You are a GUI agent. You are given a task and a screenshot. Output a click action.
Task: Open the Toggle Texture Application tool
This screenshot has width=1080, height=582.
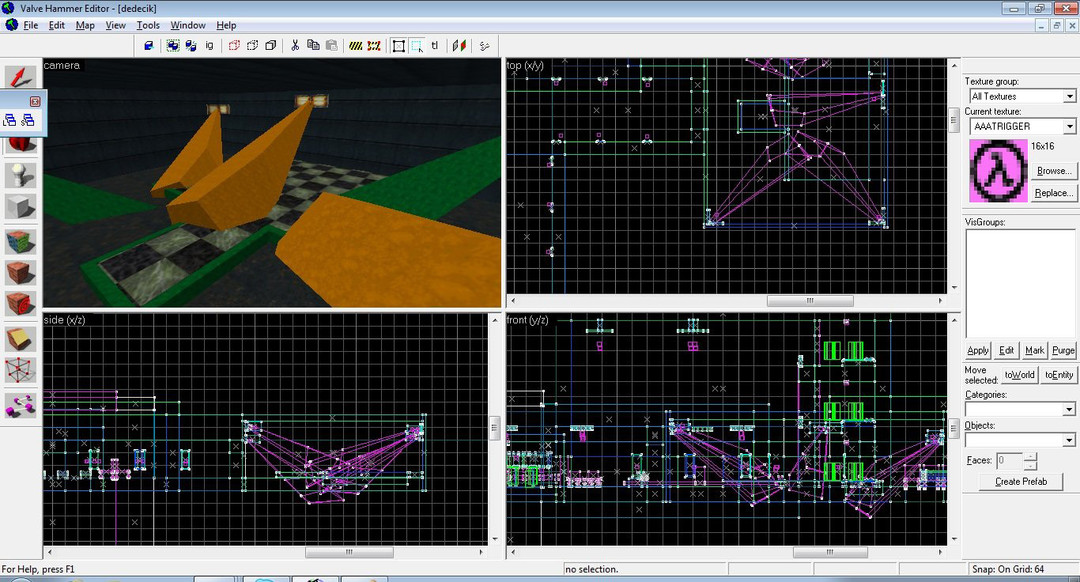21,241
